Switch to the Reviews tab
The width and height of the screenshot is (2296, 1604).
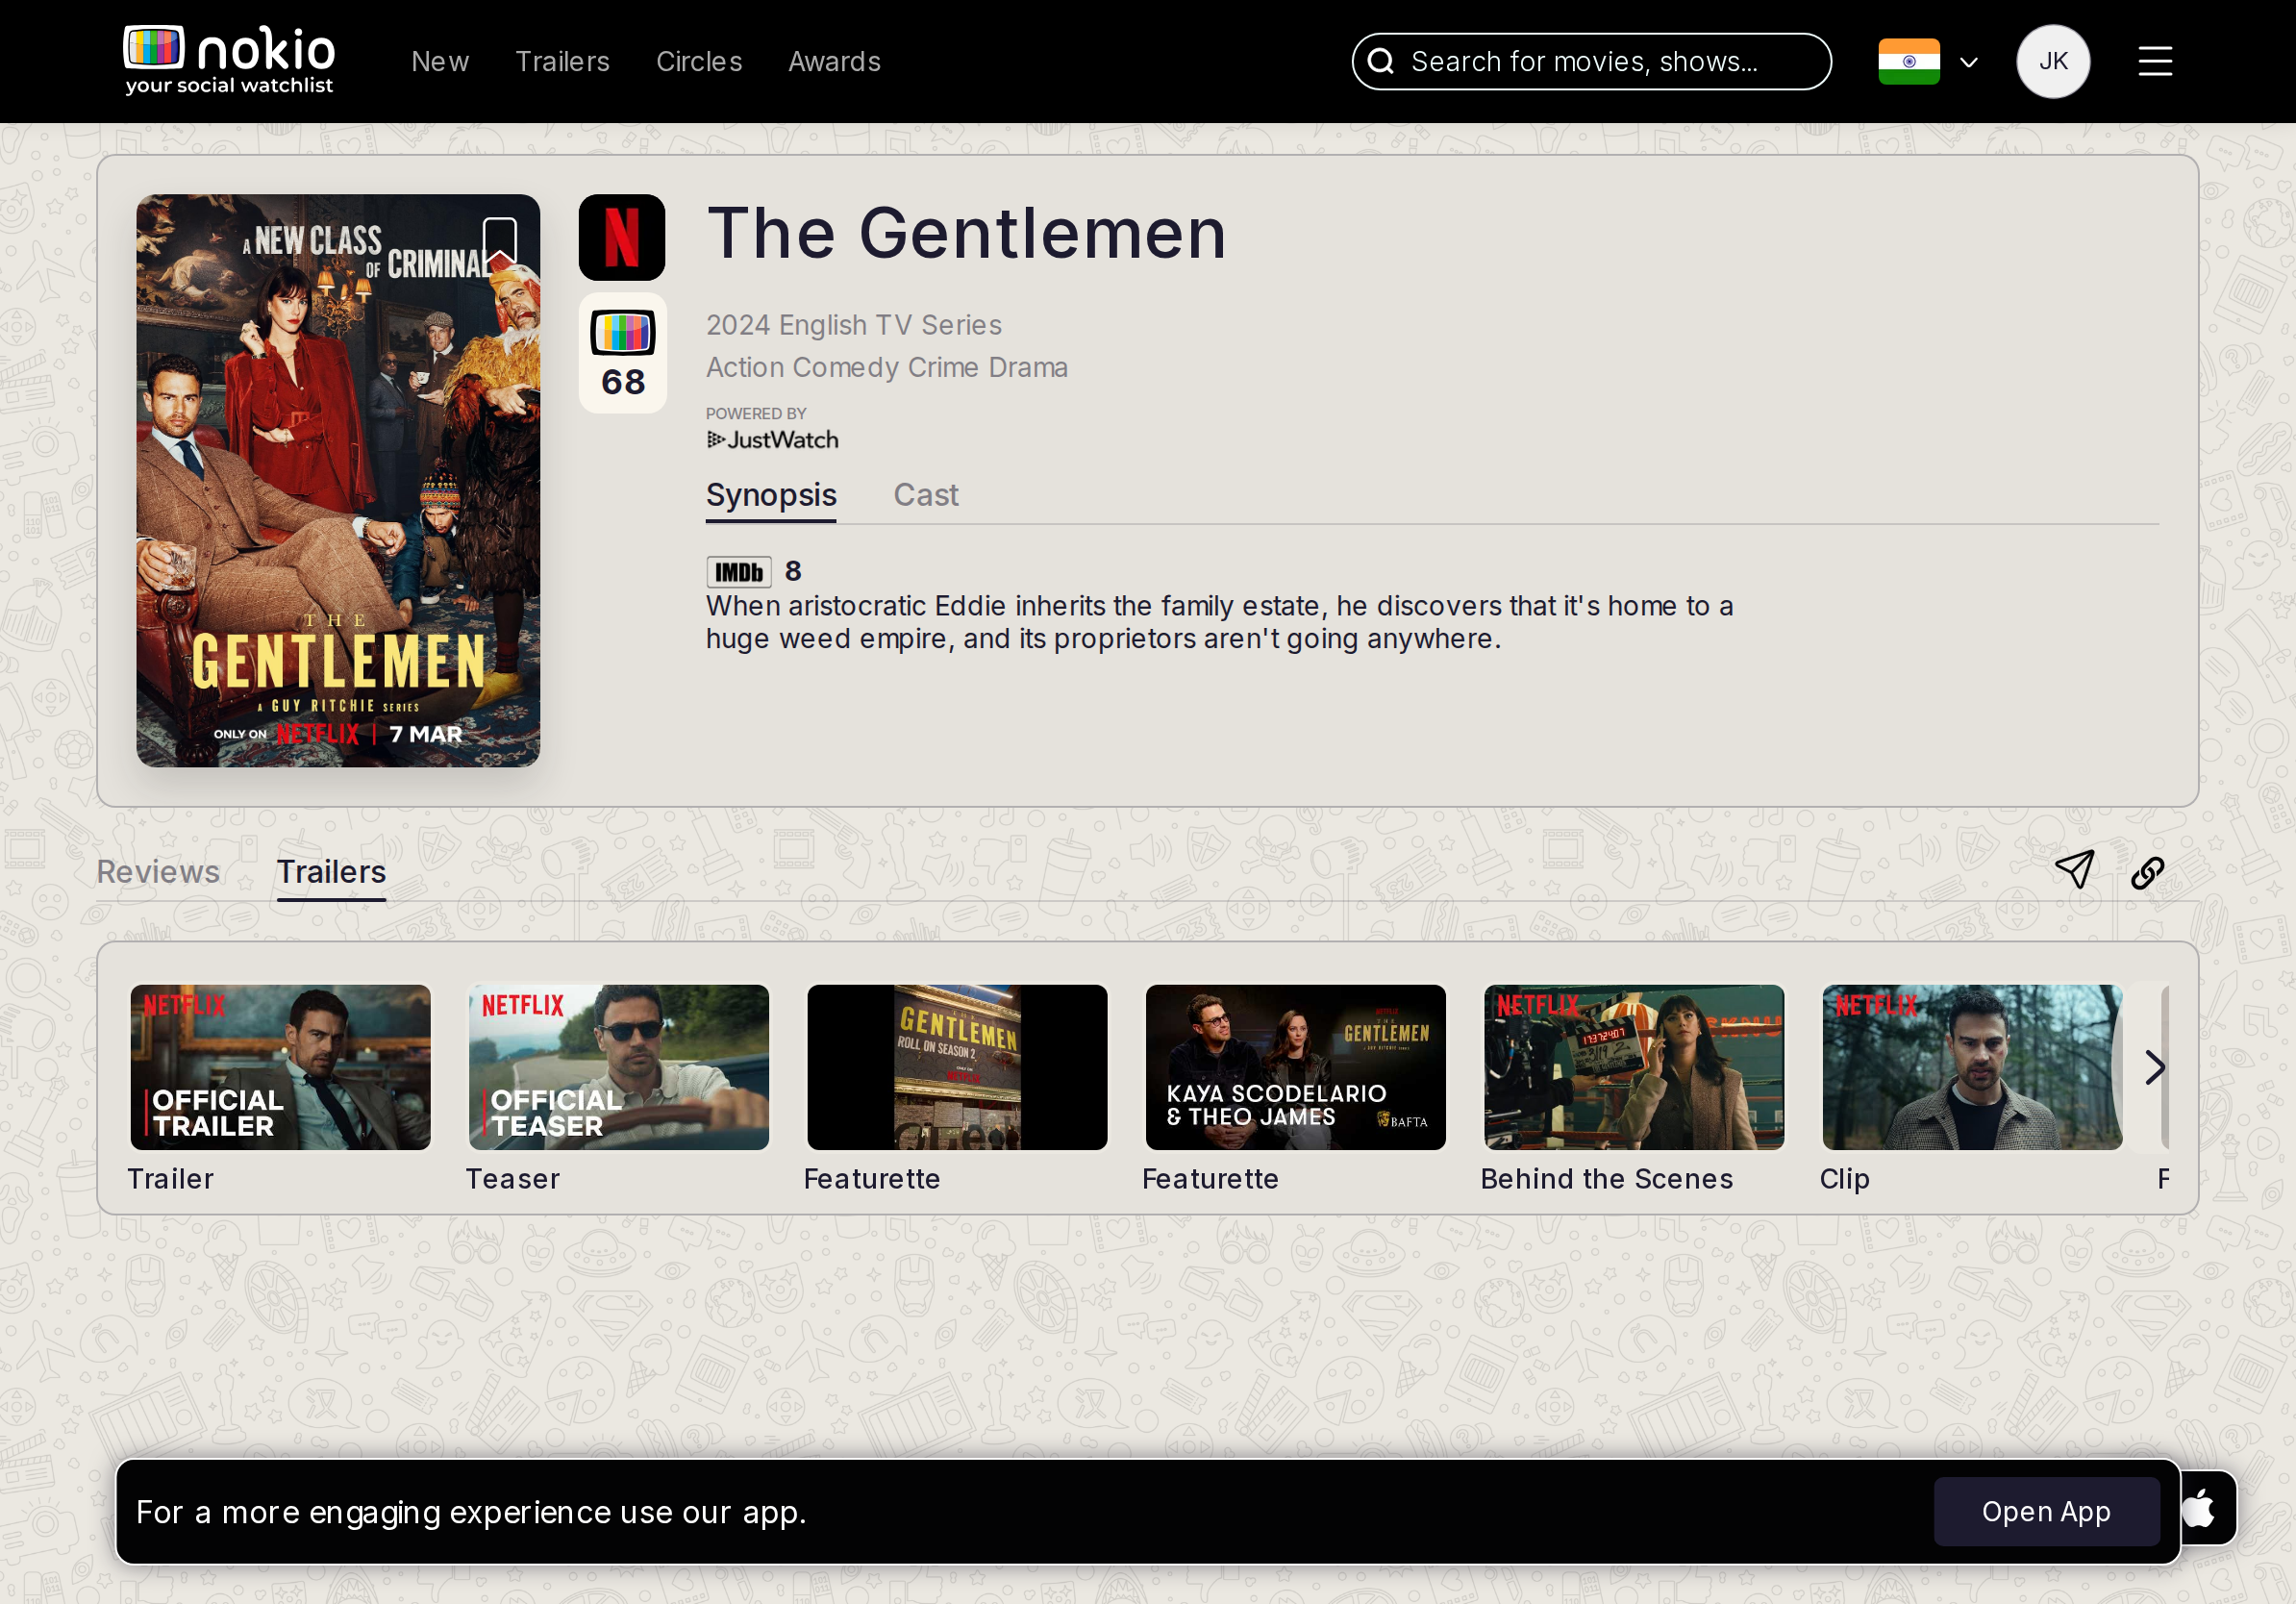[158, 872]
